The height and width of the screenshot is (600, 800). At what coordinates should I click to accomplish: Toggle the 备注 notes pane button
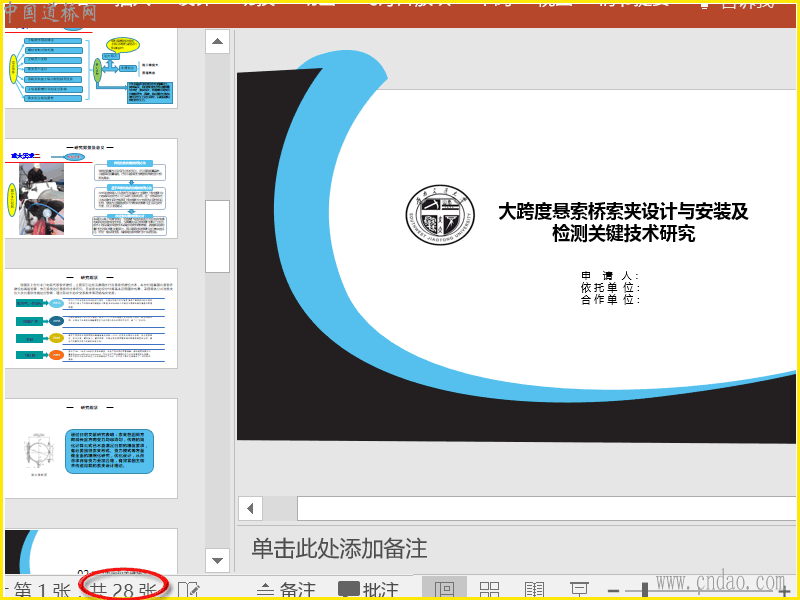click(286, 590)
